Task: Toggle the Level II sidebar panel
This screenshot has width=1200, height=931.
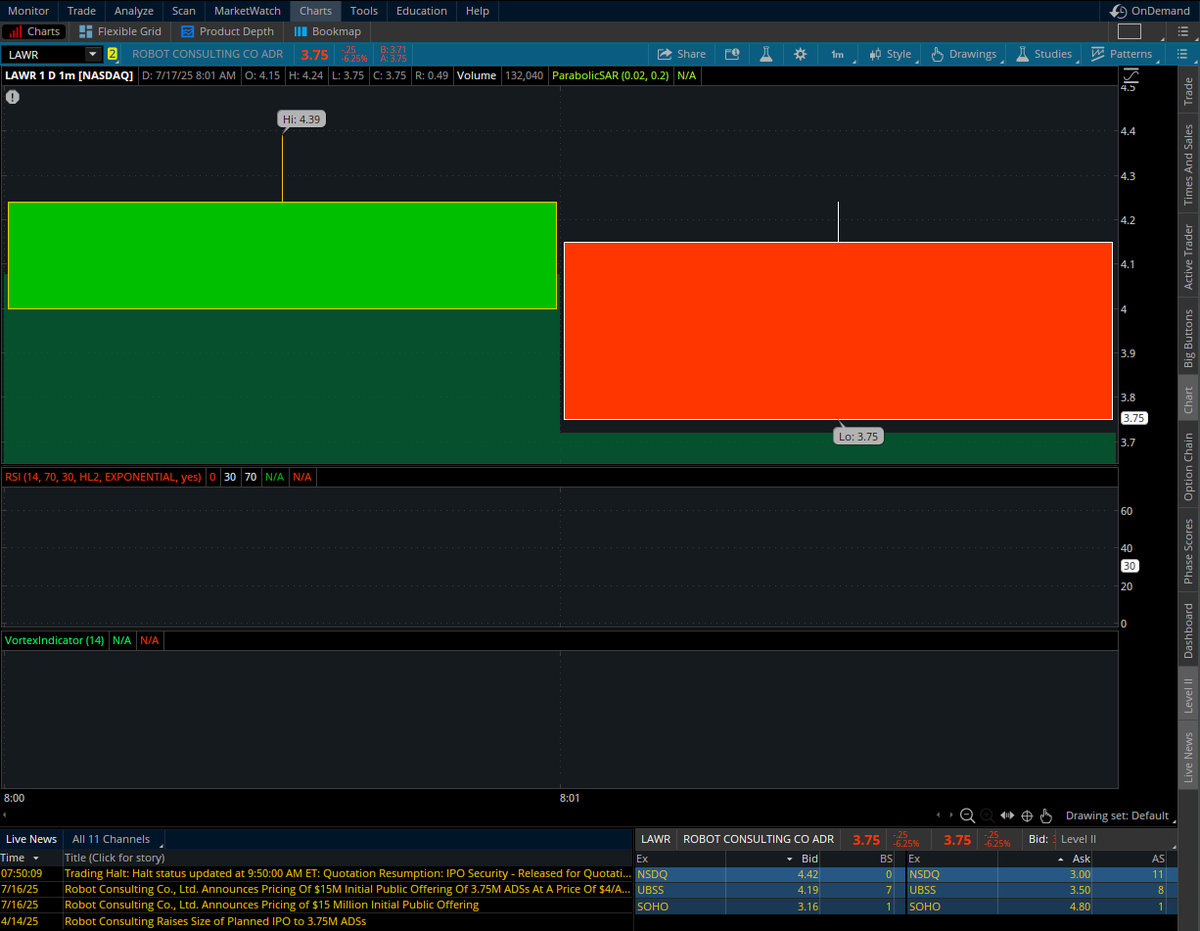Action: [x=1188, y=695]
